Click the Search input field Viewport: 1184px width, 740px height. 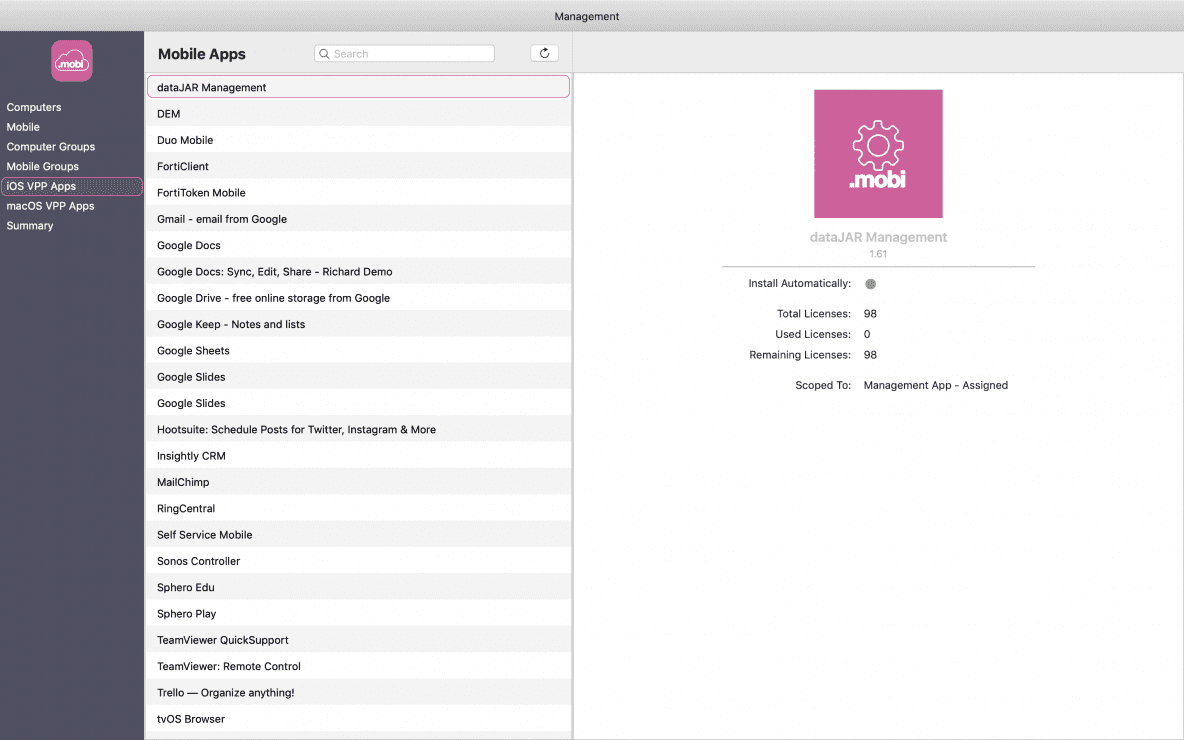click(410, 54)
